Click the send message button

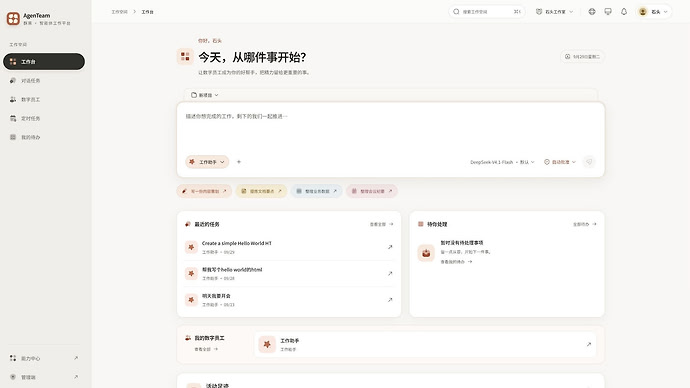tap(589, 162)
